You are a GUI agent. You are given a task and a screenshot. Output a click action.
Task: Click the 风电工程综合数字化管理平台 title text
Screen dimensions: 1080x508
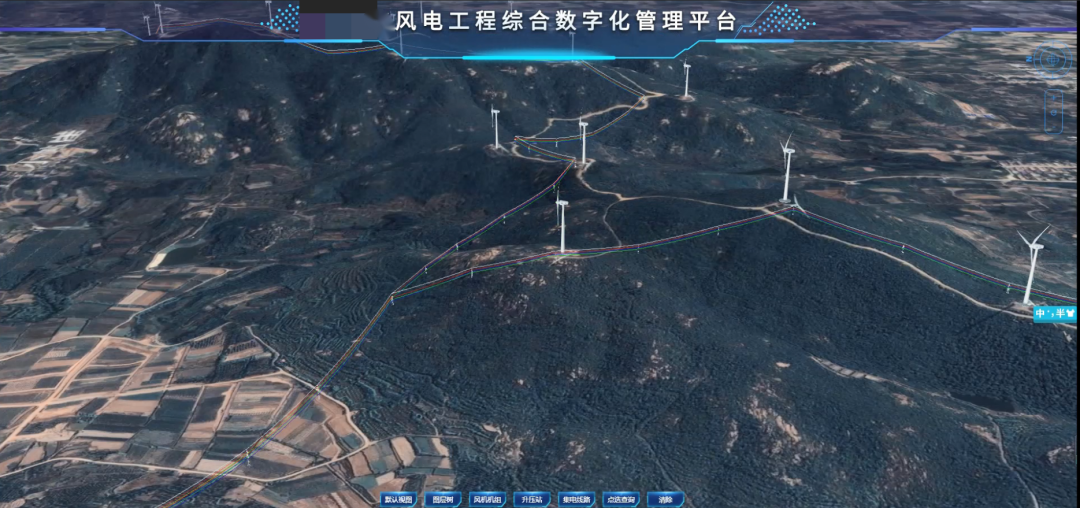(x=566, y=21)
